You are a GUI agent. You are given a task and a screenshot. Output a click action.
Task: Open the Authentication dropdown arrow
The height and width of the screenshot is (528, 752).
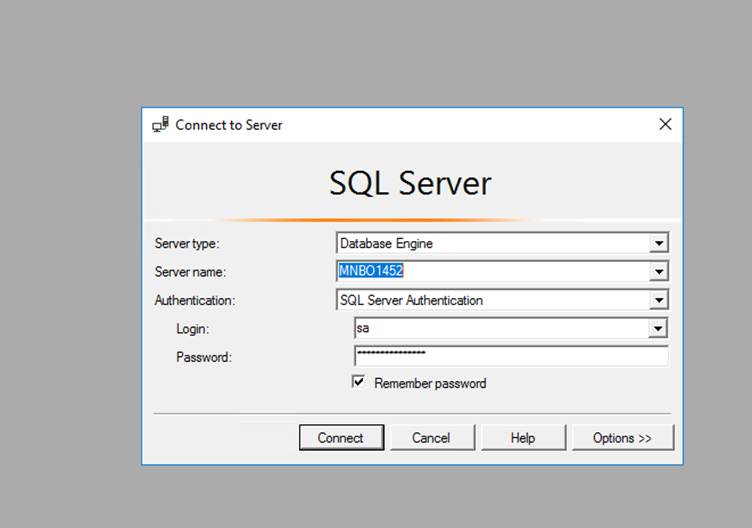coord(659,300)
